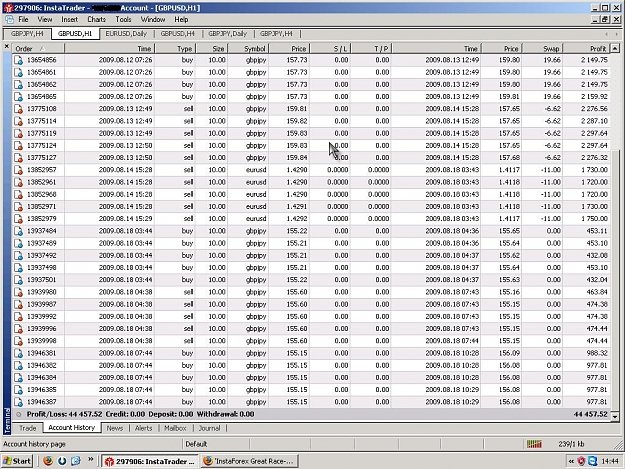This screenshot has width=625, height=469.
Task: Open the Journal terminal tab
Action: [x=209, y=428]
